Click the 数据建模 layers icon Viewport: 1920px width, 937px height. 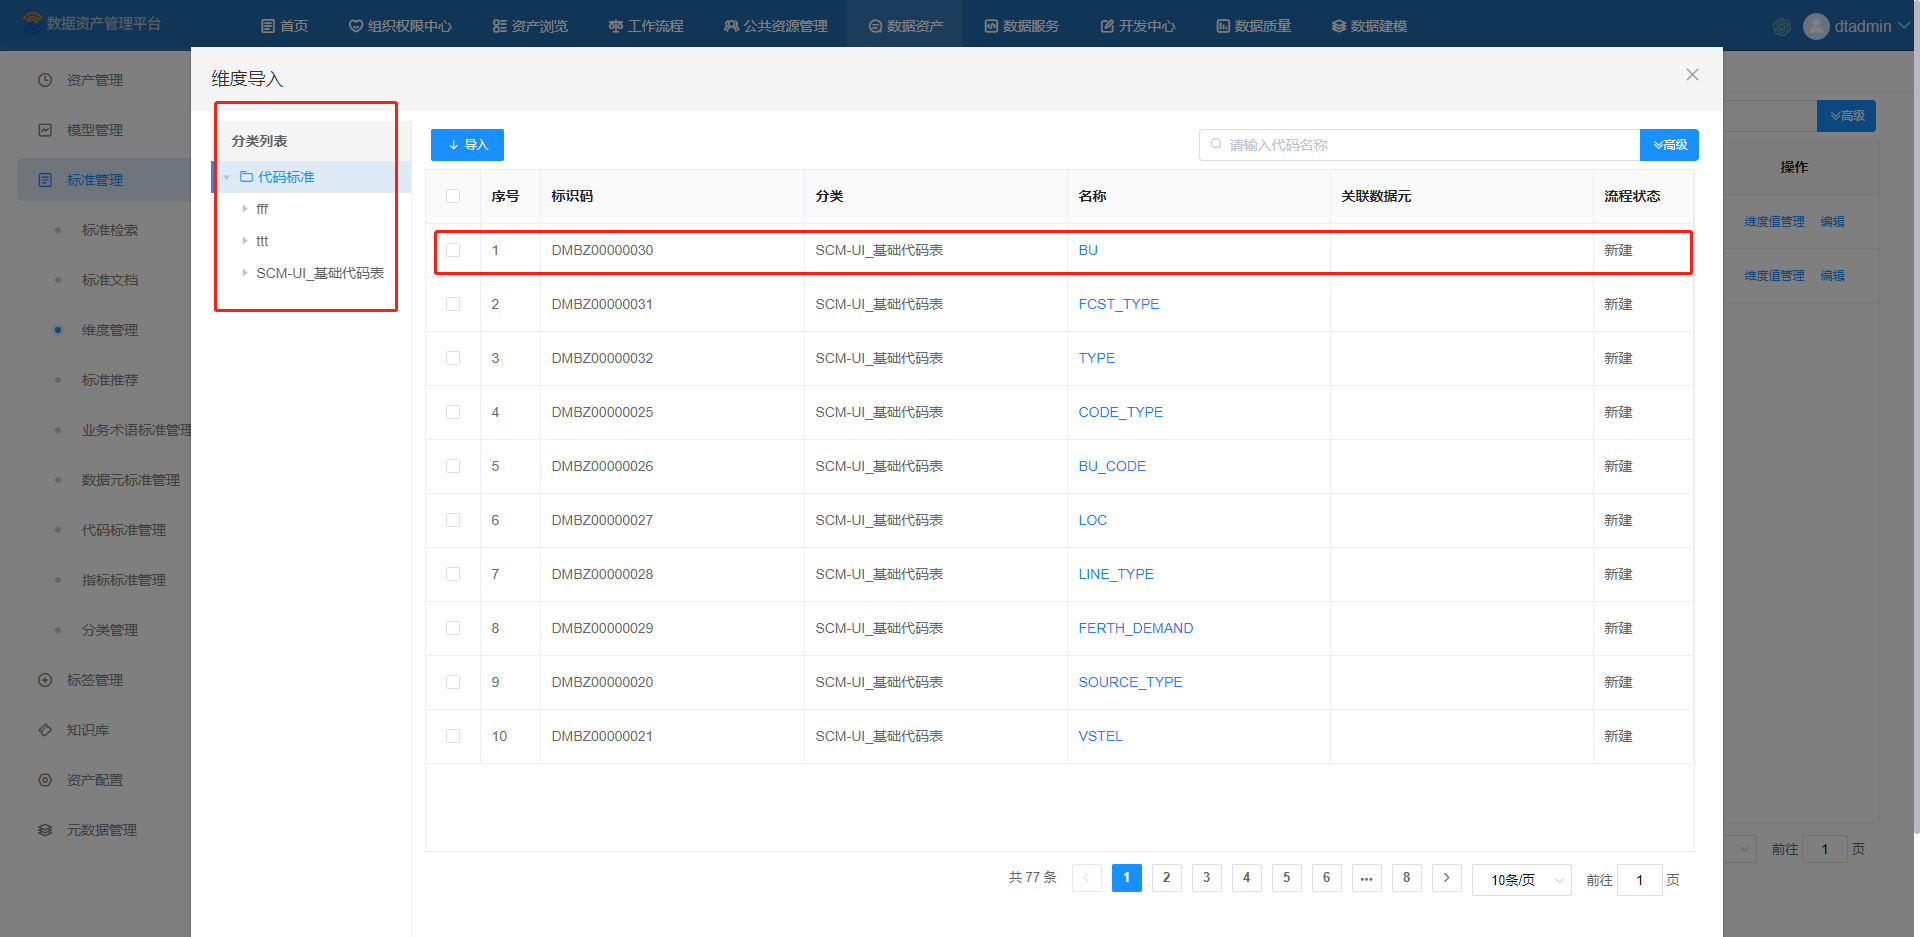tap(1339, 26)
